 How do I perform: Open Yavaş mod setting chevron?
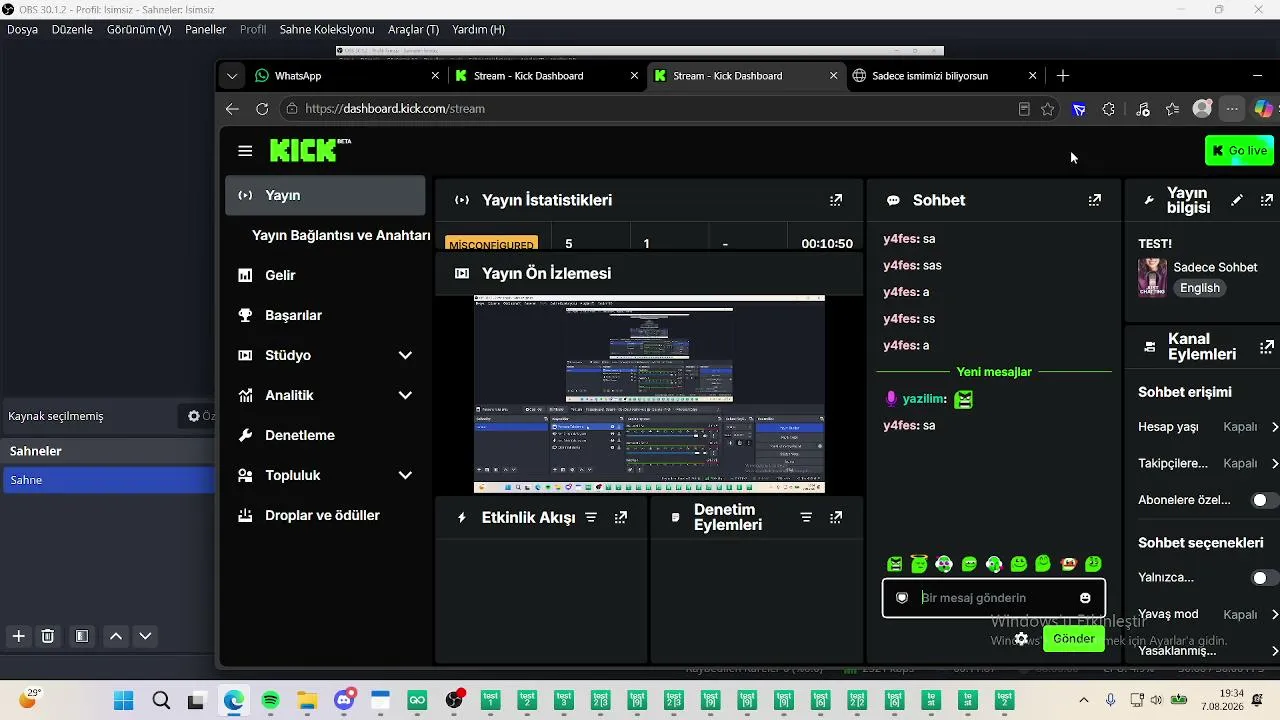(x=1274, y=615)
